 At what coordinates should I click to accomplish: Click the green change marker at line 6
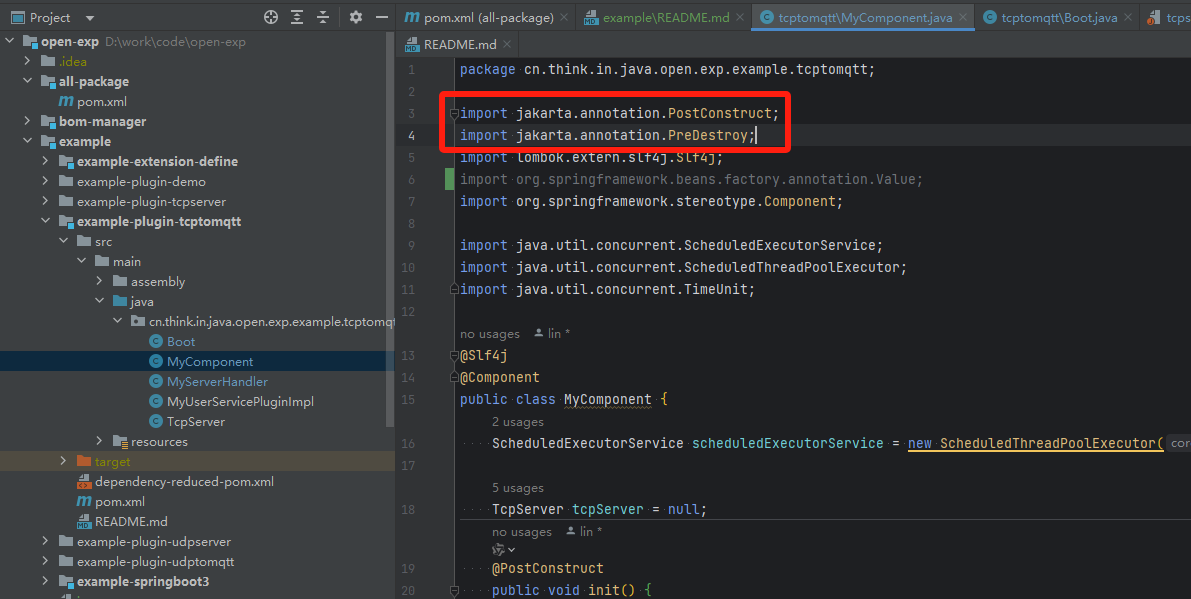pyautogui.click(x=450, y=180)
